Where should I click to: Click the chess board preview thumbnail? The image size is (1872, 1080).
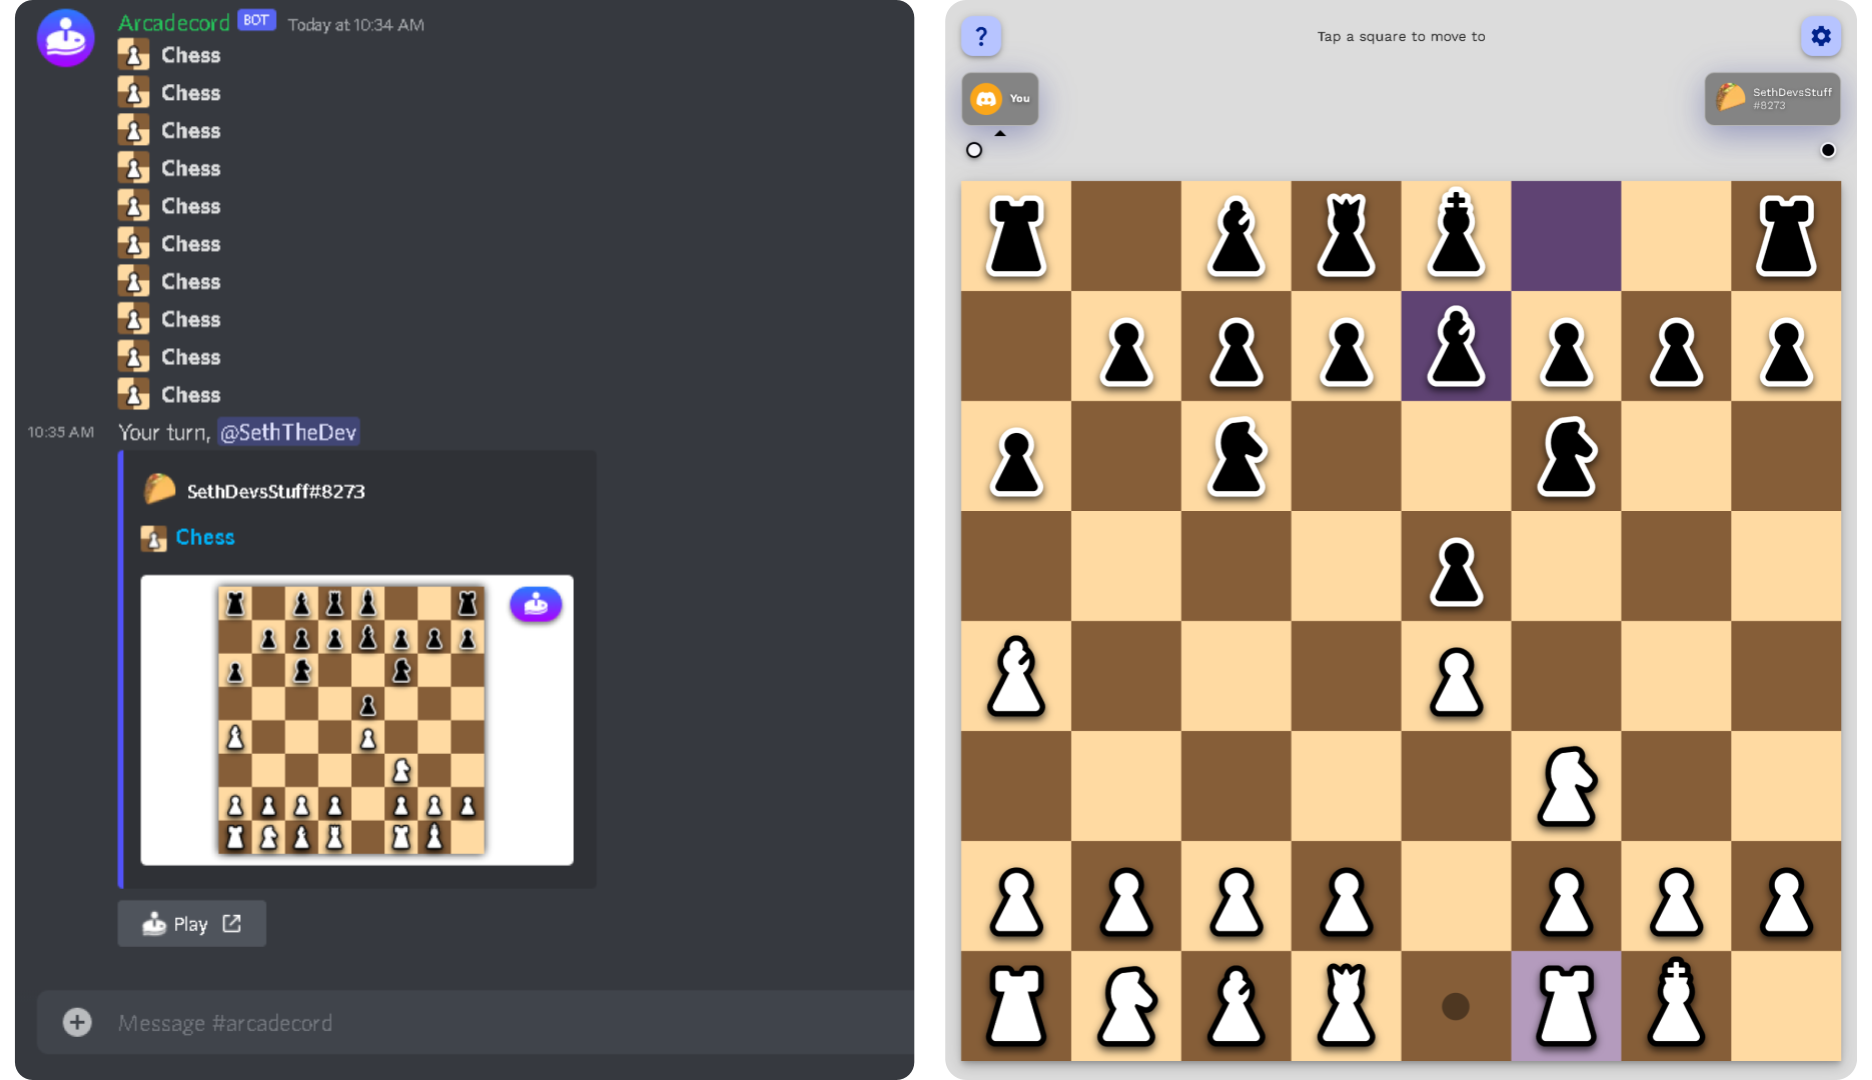(352, 722)
